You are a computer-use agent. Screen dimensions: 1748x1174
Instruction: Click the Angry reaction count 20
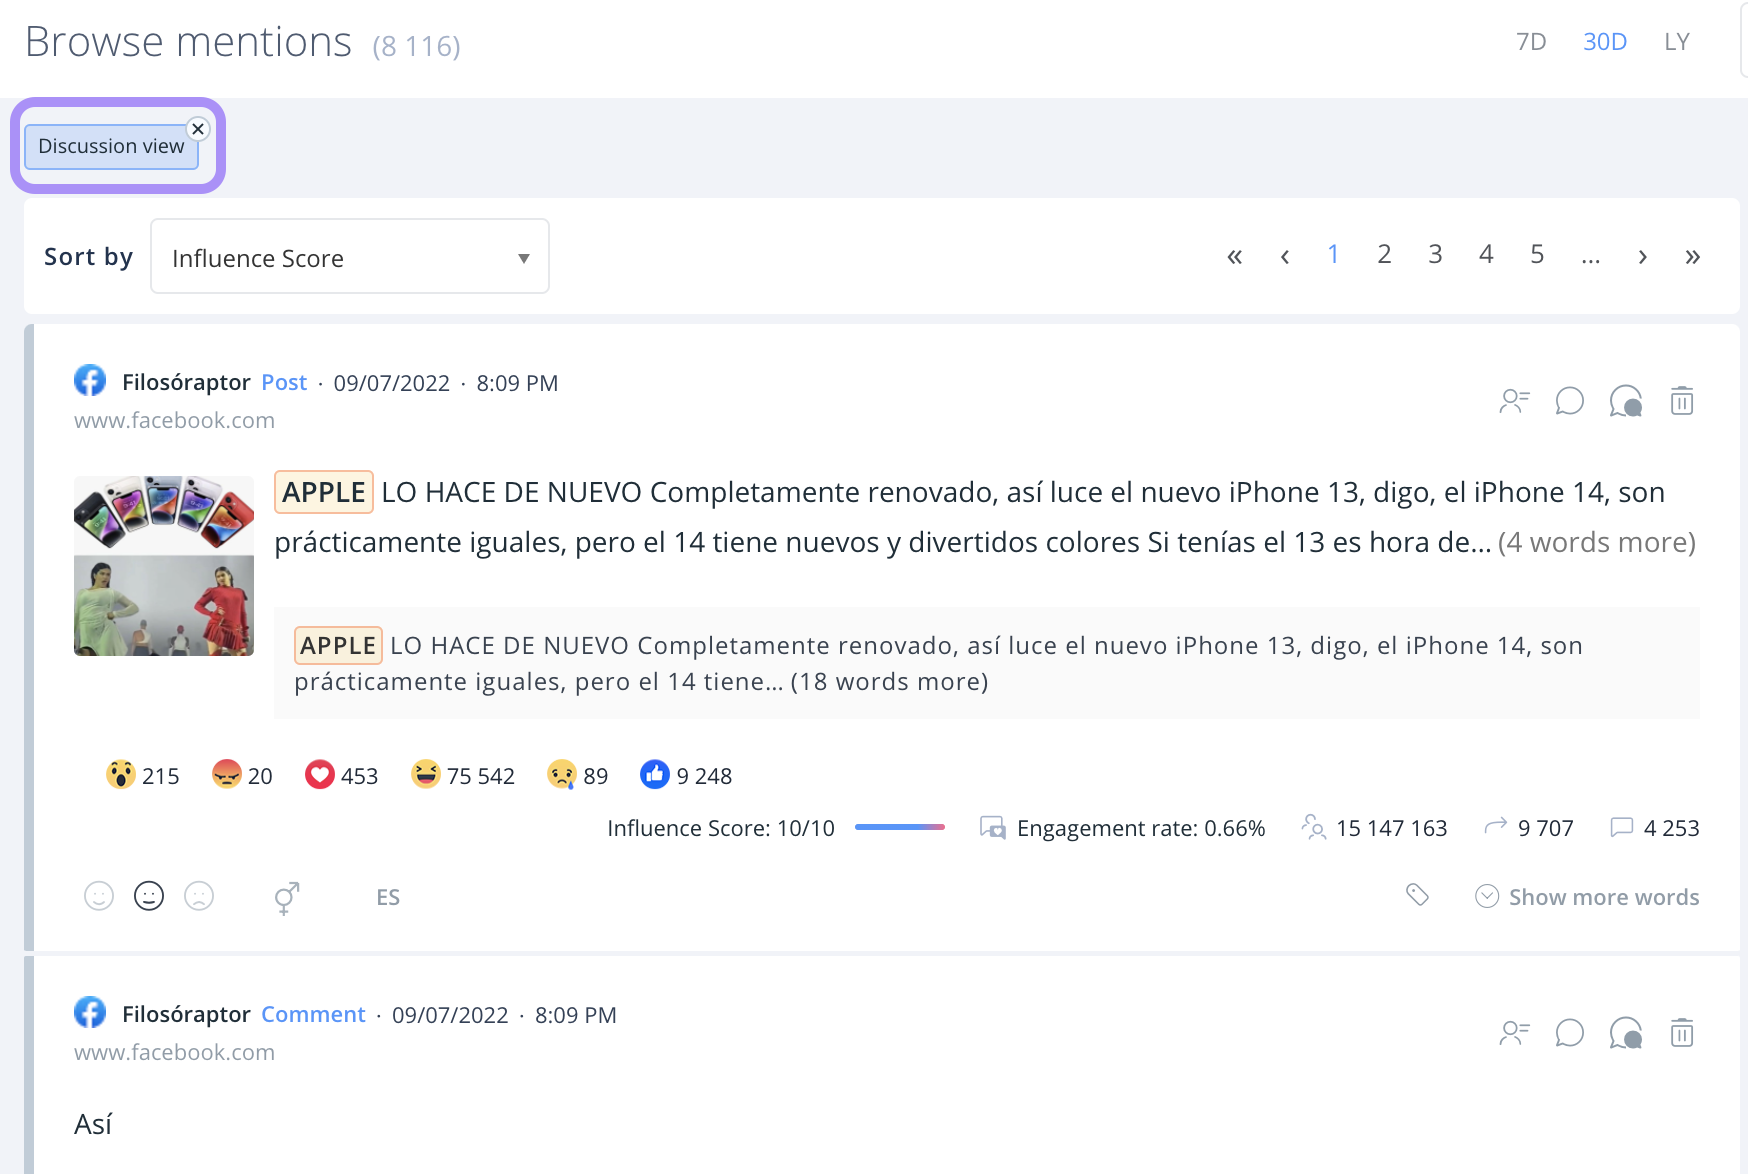point(242,775)
